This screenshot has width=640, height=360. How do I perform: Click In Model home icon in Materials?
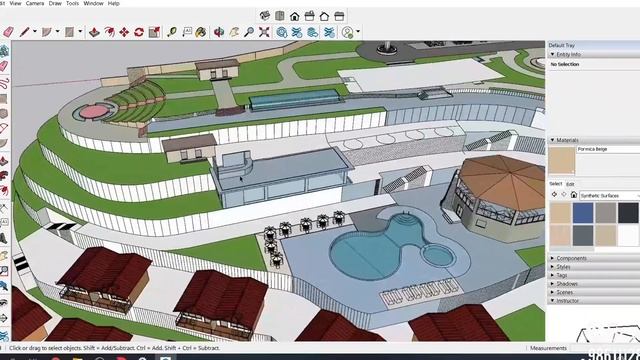(573, 195)
